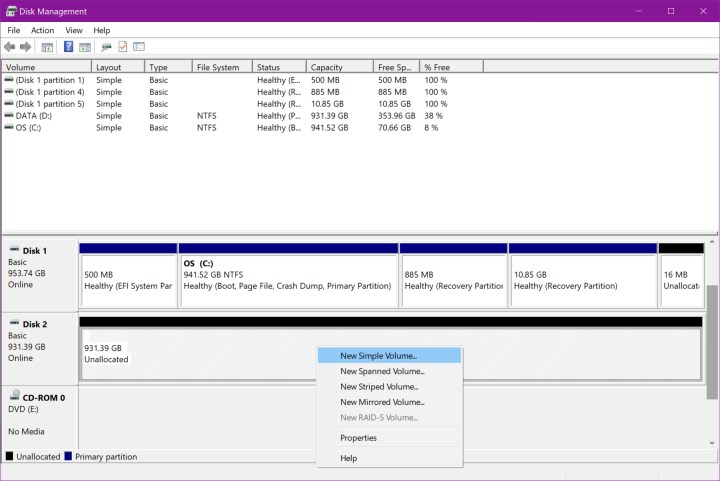Select the DATA (D:) volume row icon
The image size is (720, 481).
[x=9, y=116]
